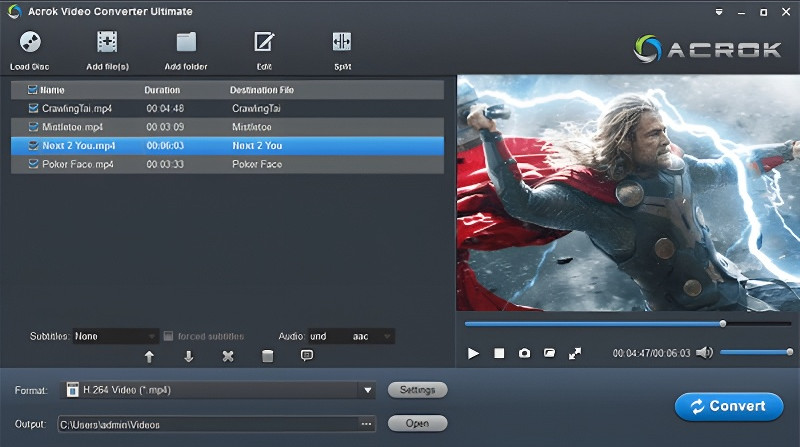
Task: Open the Add file(s) tool
Action: coord(107,42)
